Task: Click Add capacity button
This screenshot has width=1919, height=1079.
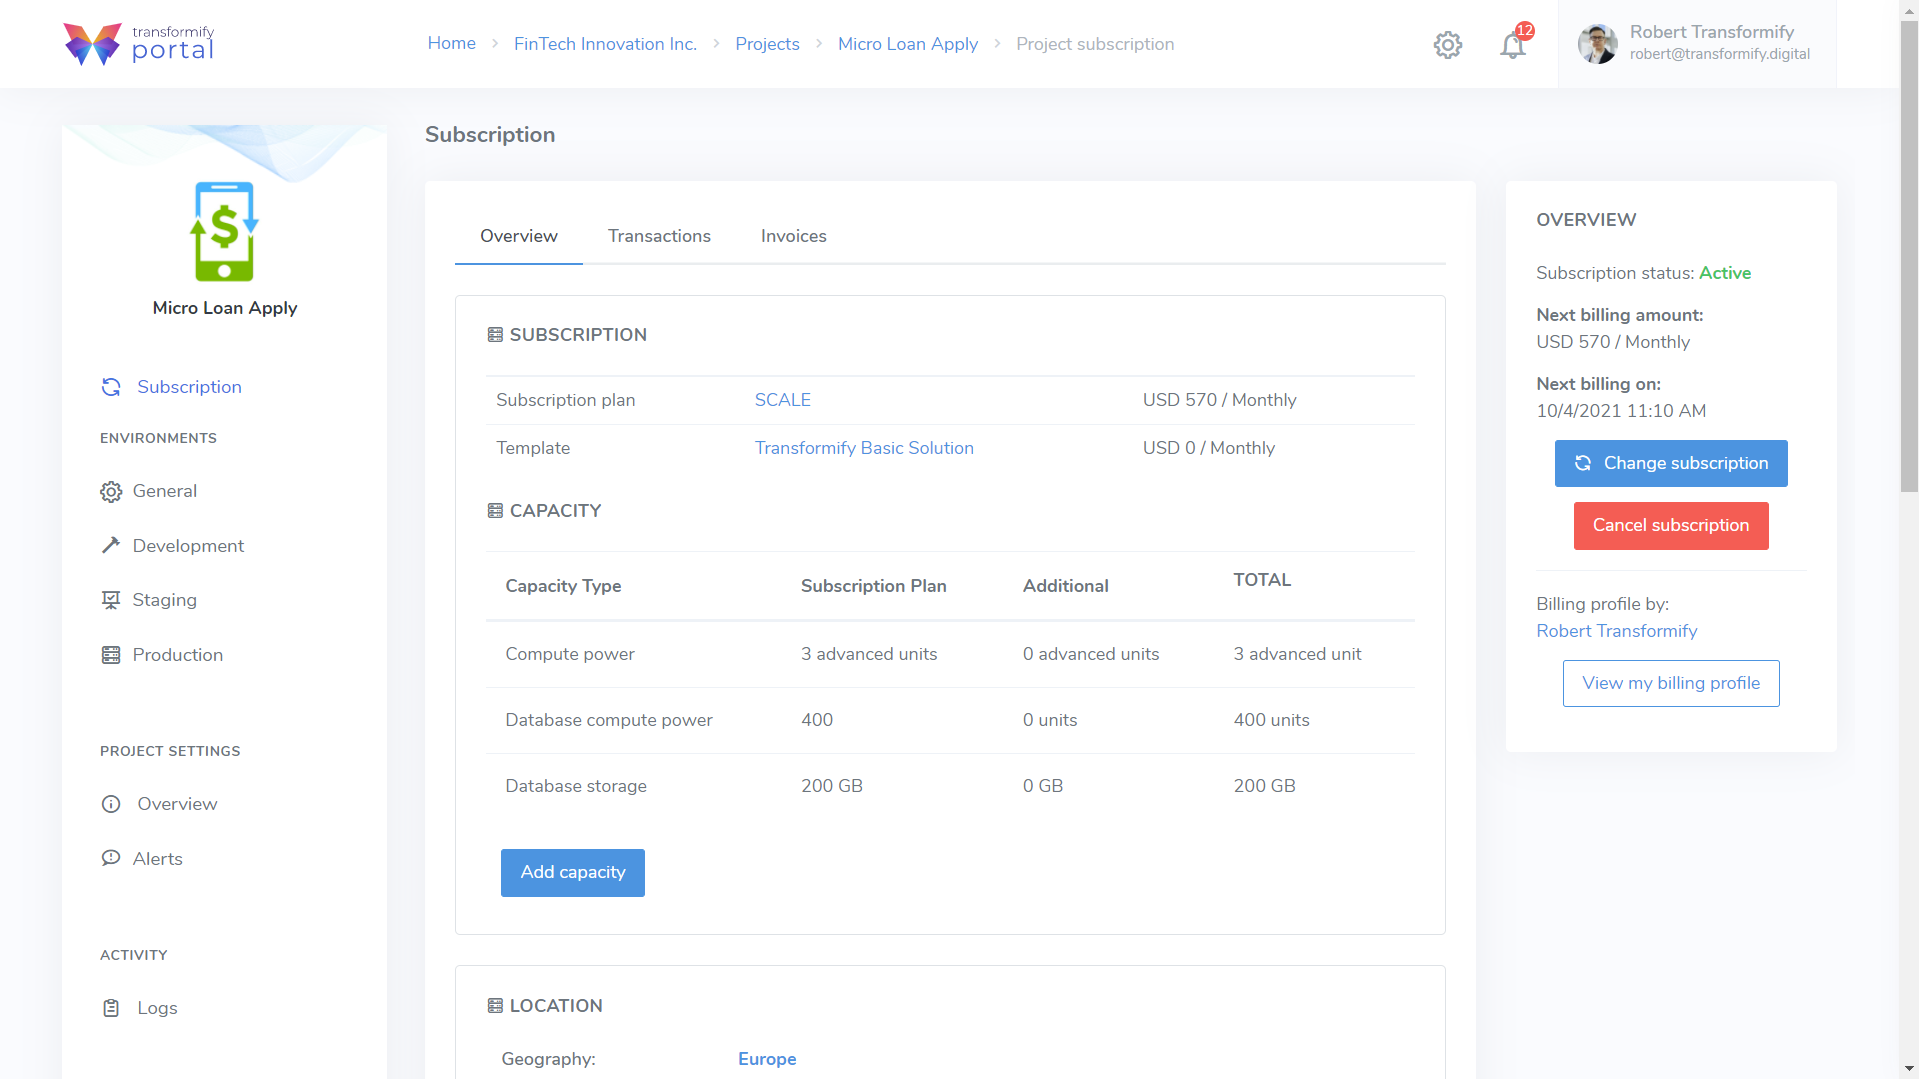Action: [572, 873]
